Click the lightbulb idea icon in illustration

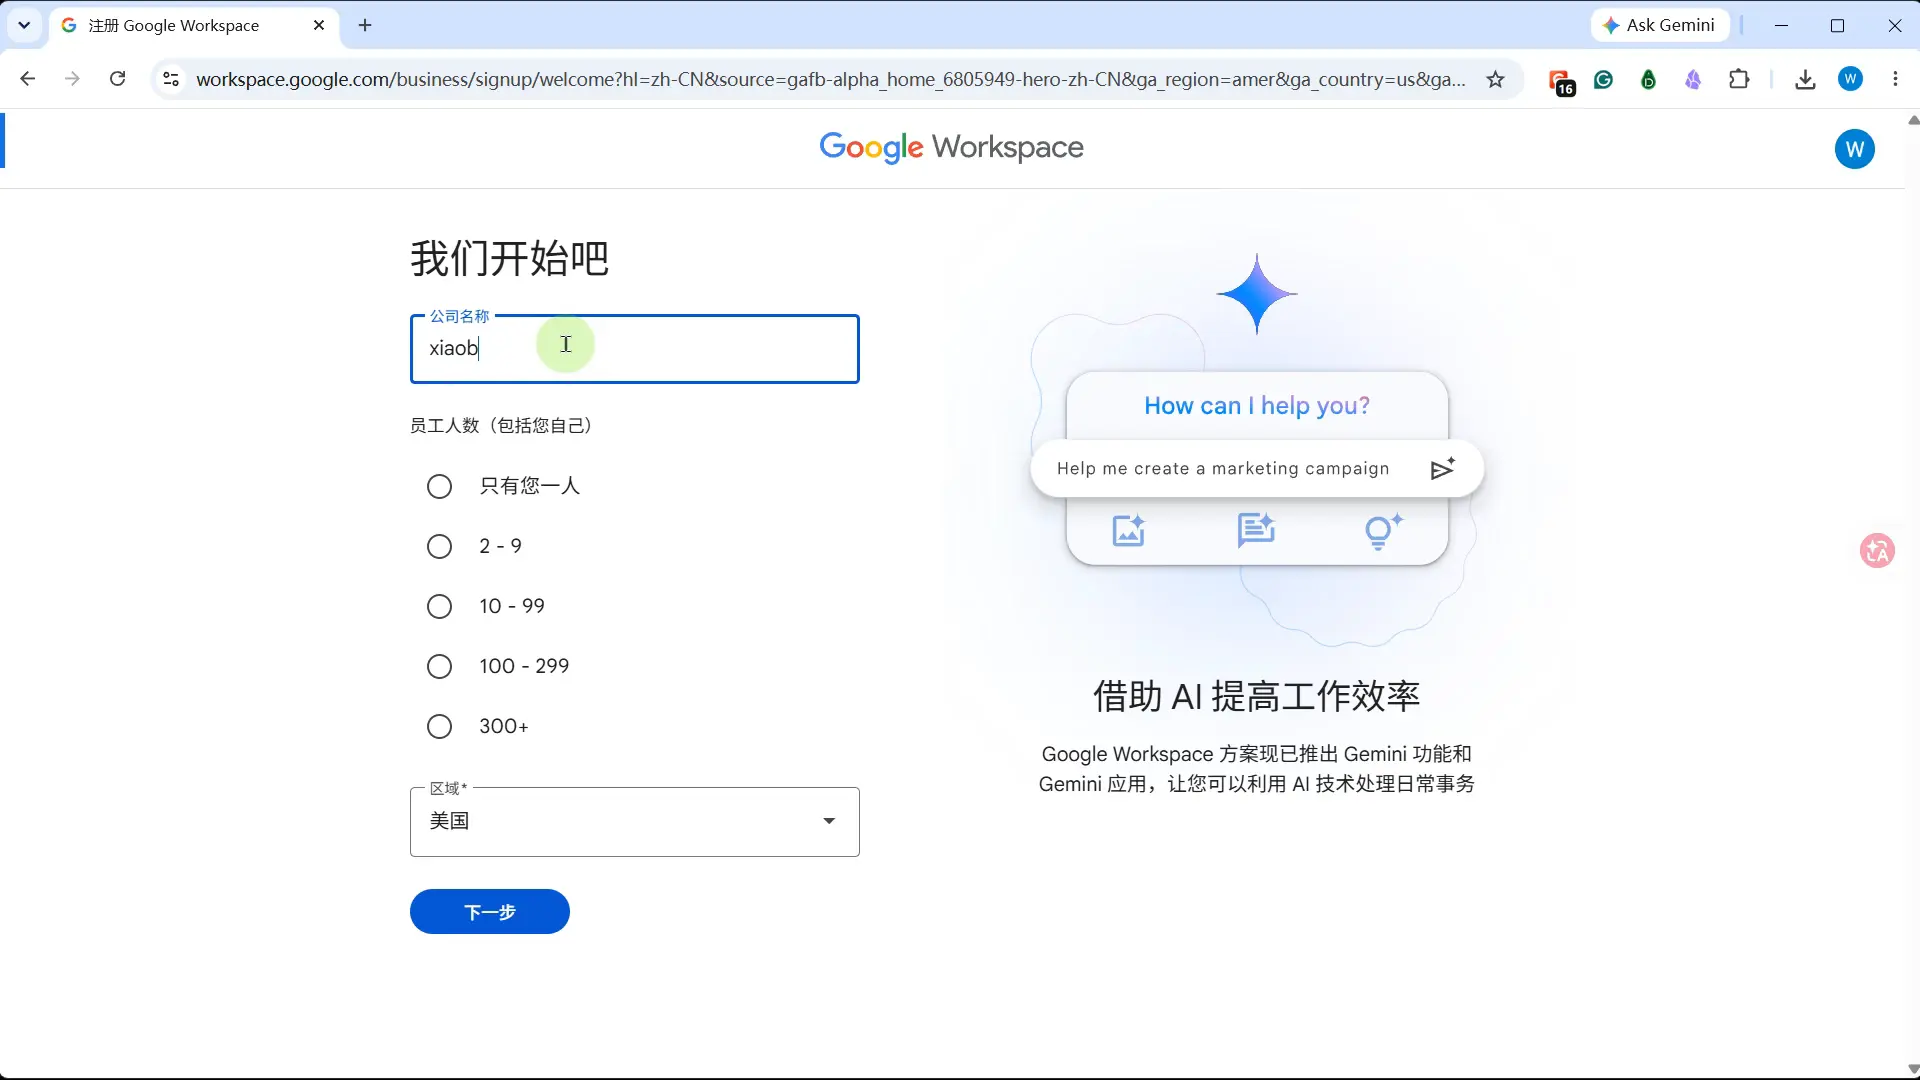pyautogui.click(x=1383, y=531)
